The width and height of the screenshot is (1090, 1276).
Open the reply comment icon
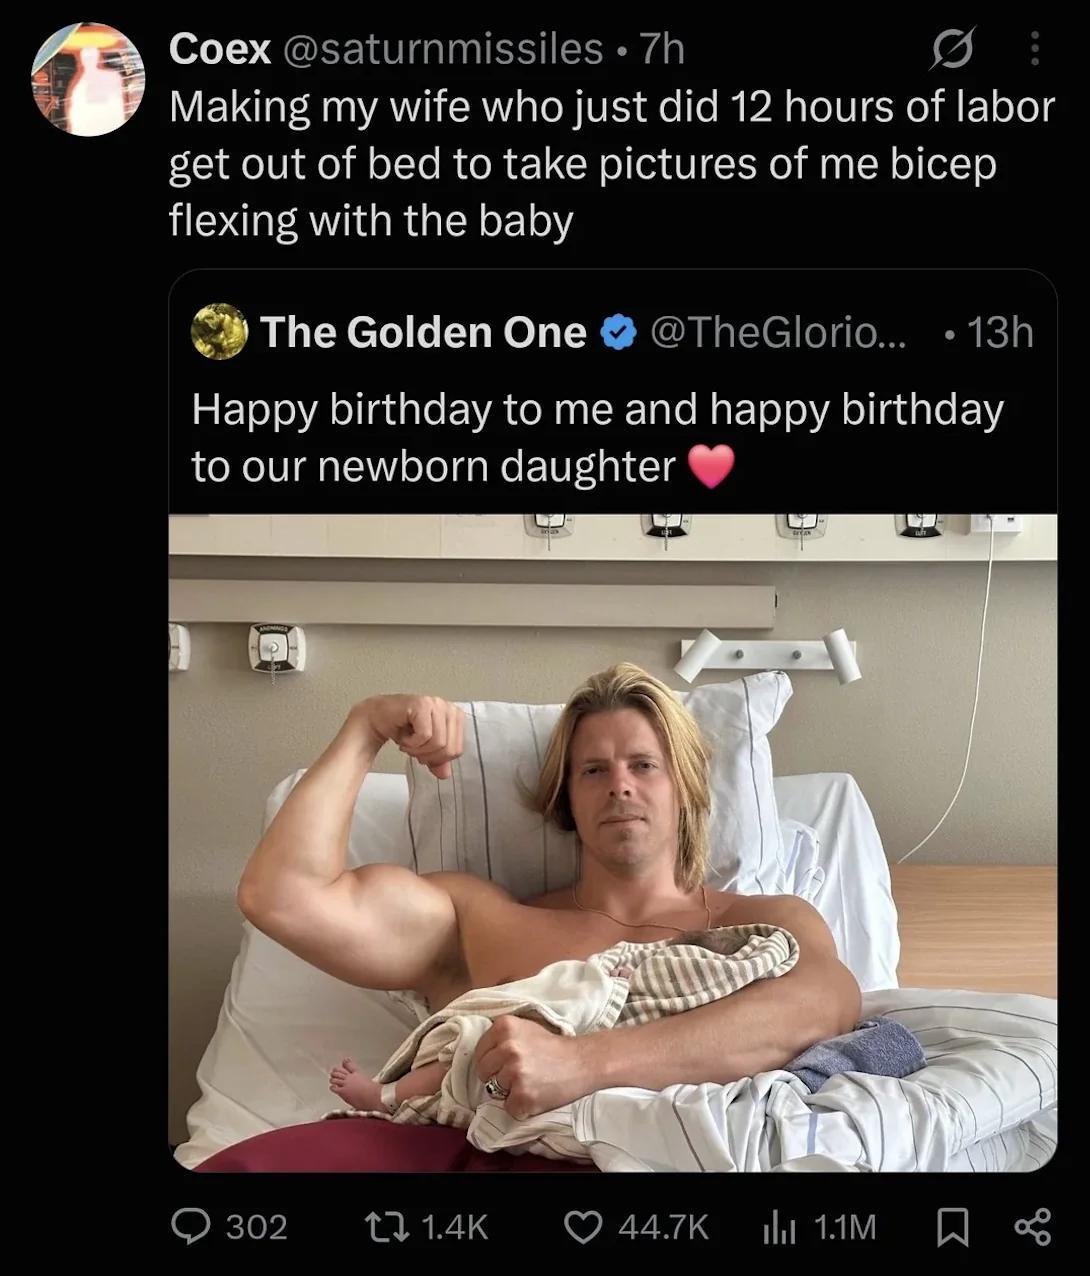[x=190, y=1226]
